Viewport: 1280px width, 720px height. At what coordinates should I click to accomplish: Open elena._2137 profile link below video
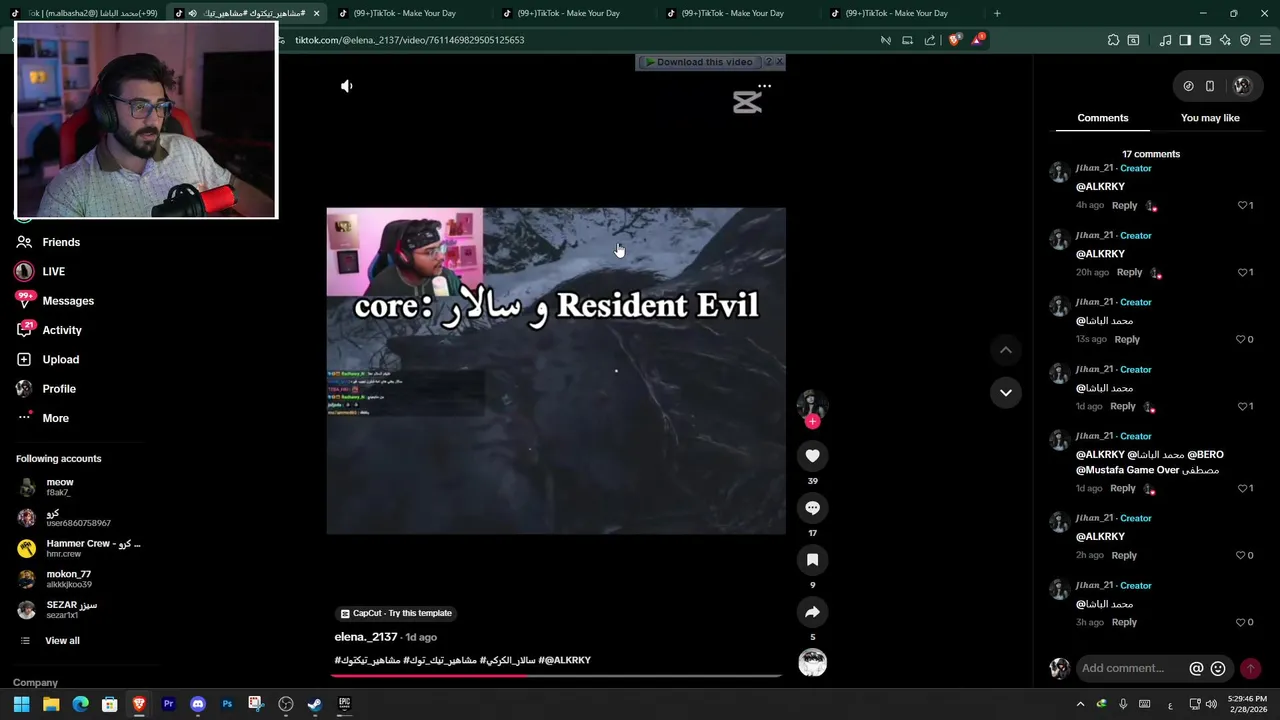click(x=365, y=637)
